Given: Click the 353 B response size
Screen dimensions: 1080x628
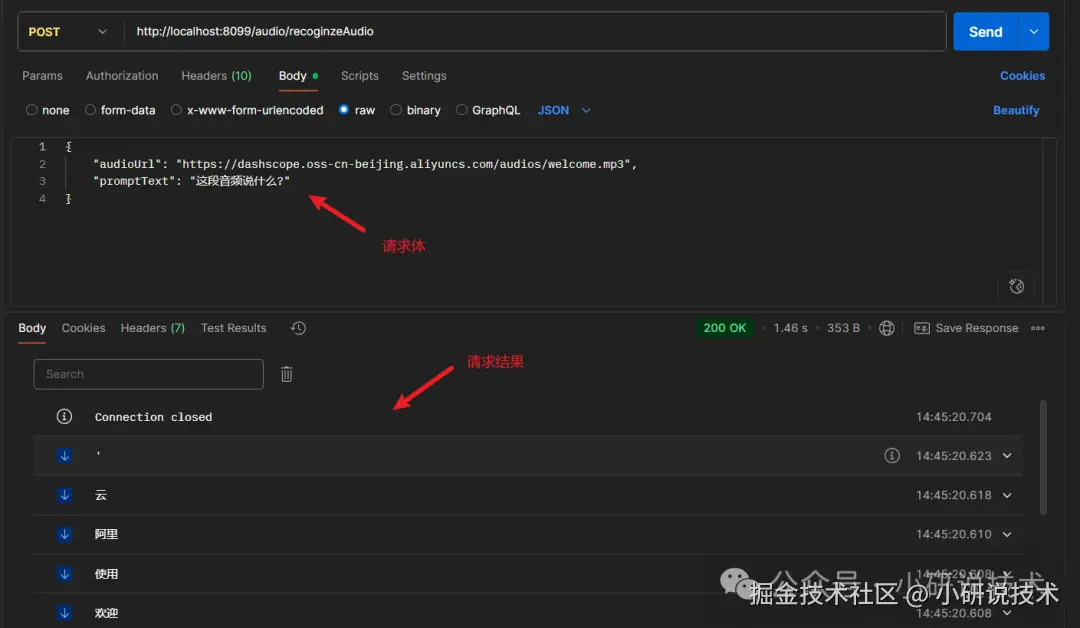Looking at the screenshot, I should [843, 328].
